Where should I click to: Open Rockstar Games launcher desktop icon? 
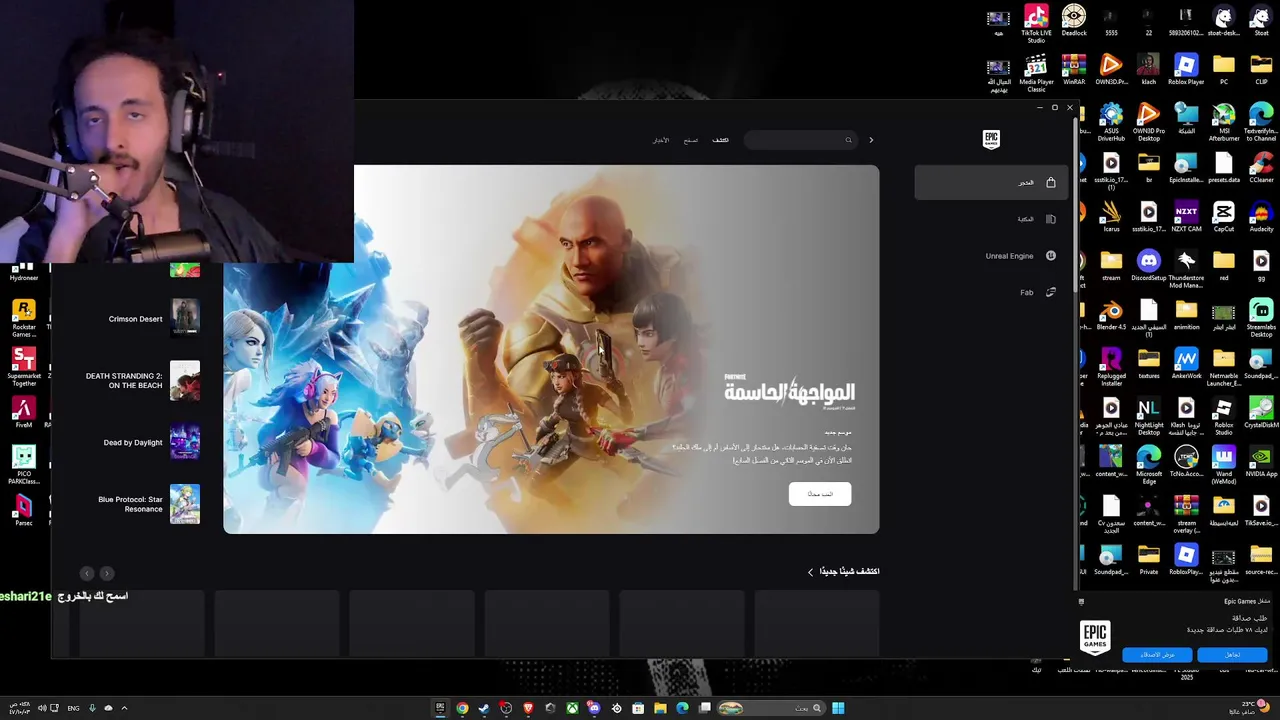(x=24, y=319)
